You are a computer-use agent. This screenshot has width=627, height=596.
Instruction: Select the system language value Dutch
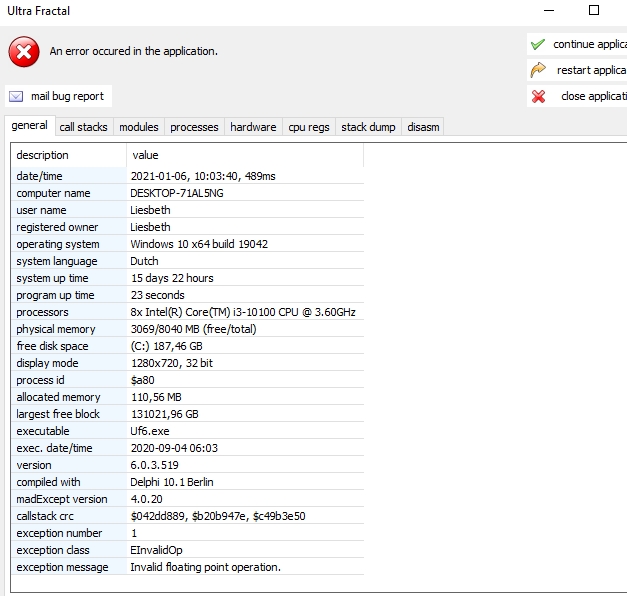[x=144, y=261]
